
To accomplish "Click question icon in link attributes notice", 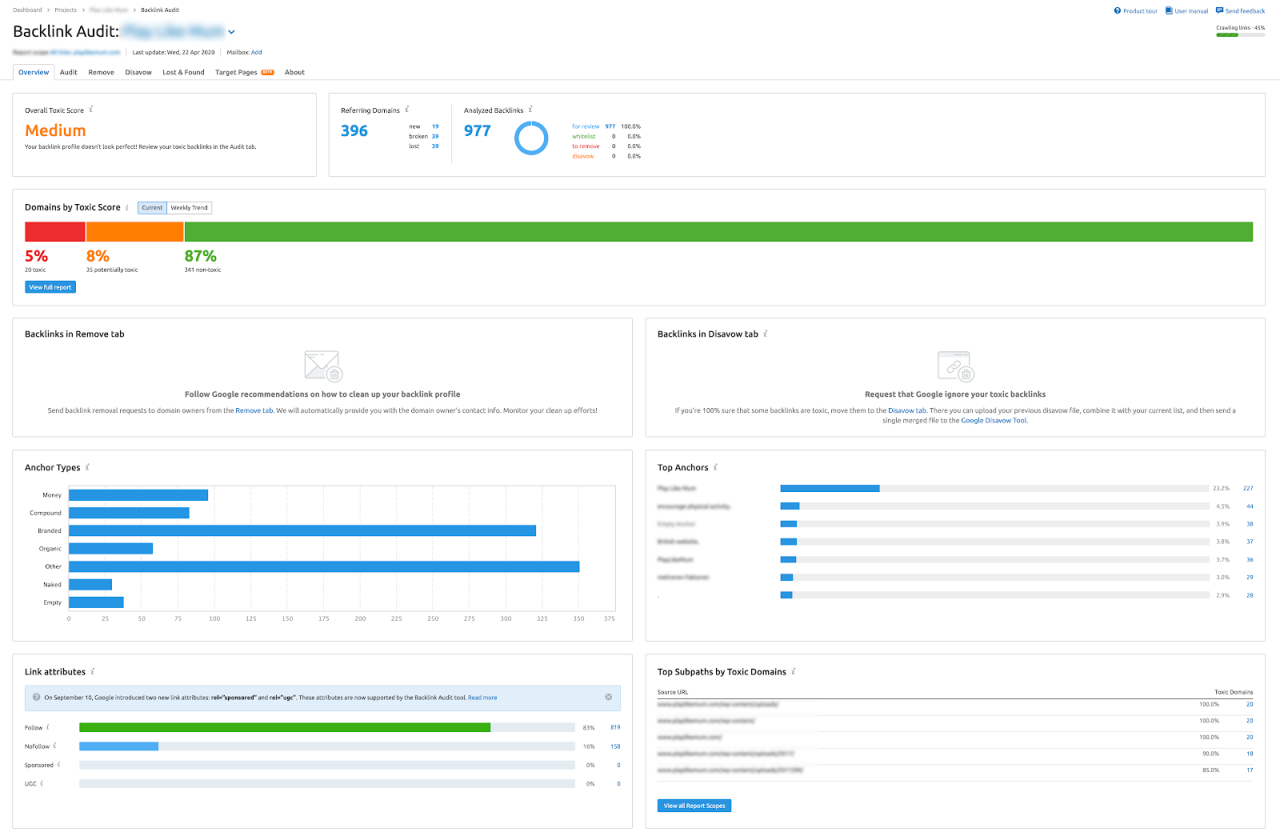I will click(36, 697).
